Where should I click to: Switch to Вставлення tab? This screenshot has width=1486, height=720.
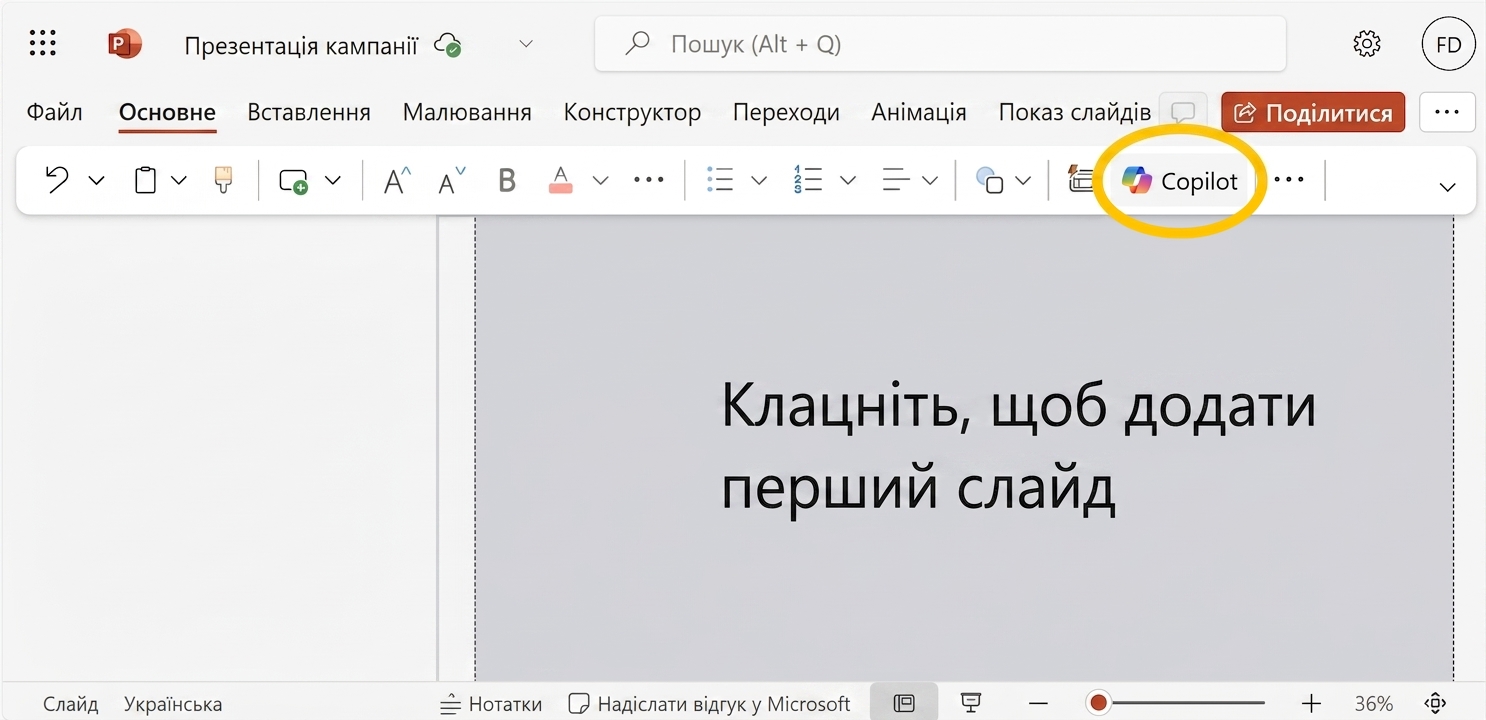pos(309,112)
